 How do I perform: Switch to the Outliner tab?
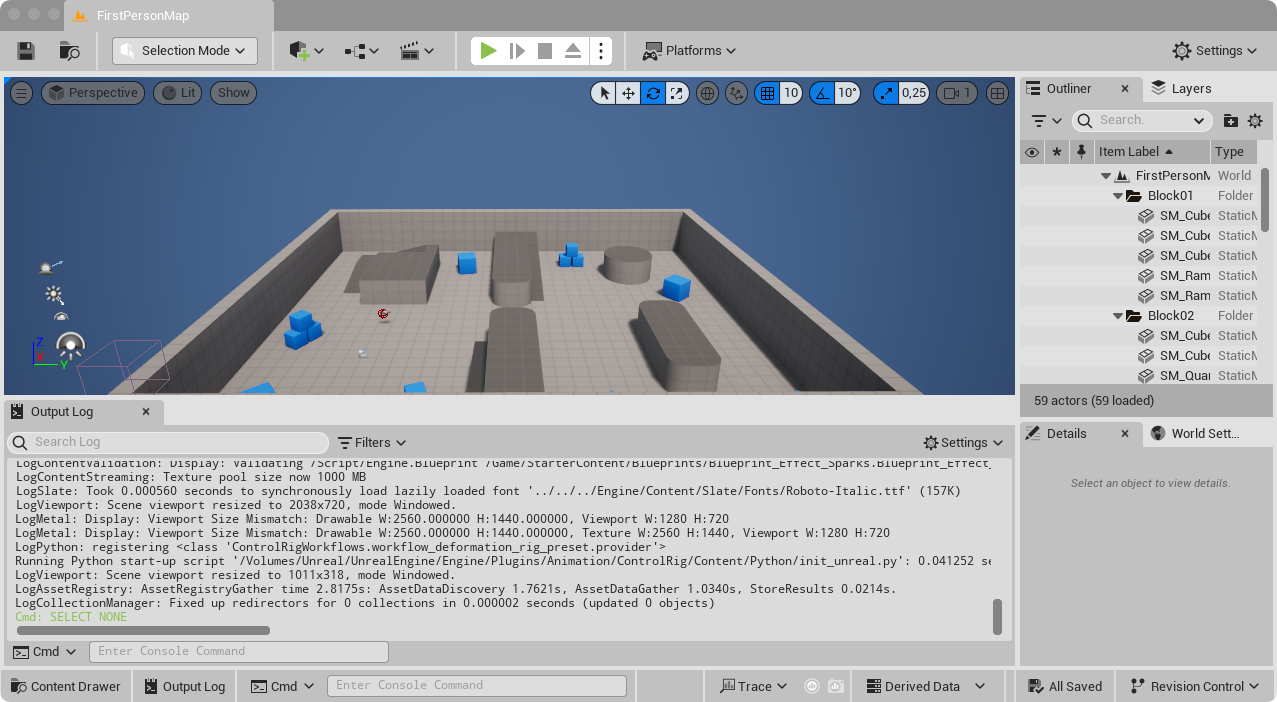click(1068, 88)
